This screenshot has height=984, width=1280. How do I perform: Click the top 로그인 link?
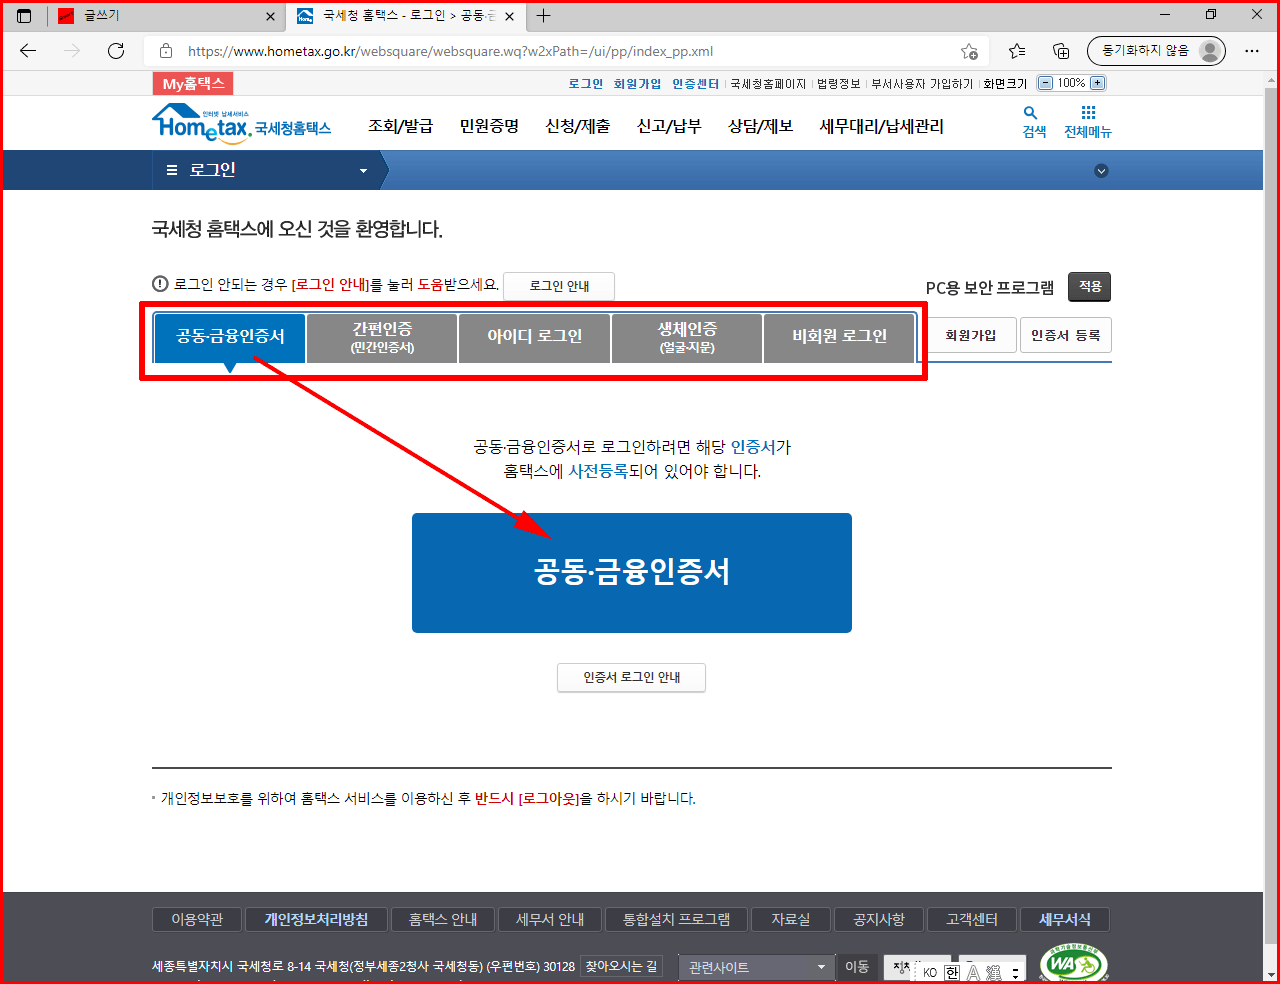586,84
